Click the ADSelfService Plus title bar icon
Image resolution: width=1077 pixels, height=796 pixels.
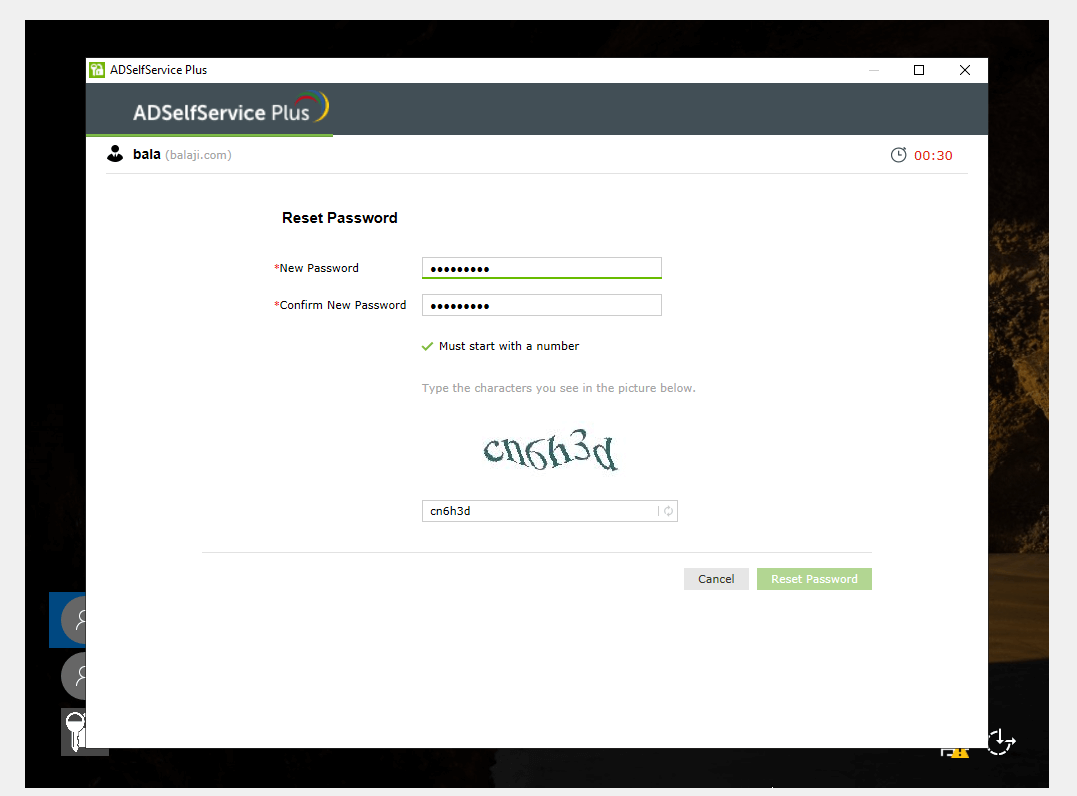point(97,69)
